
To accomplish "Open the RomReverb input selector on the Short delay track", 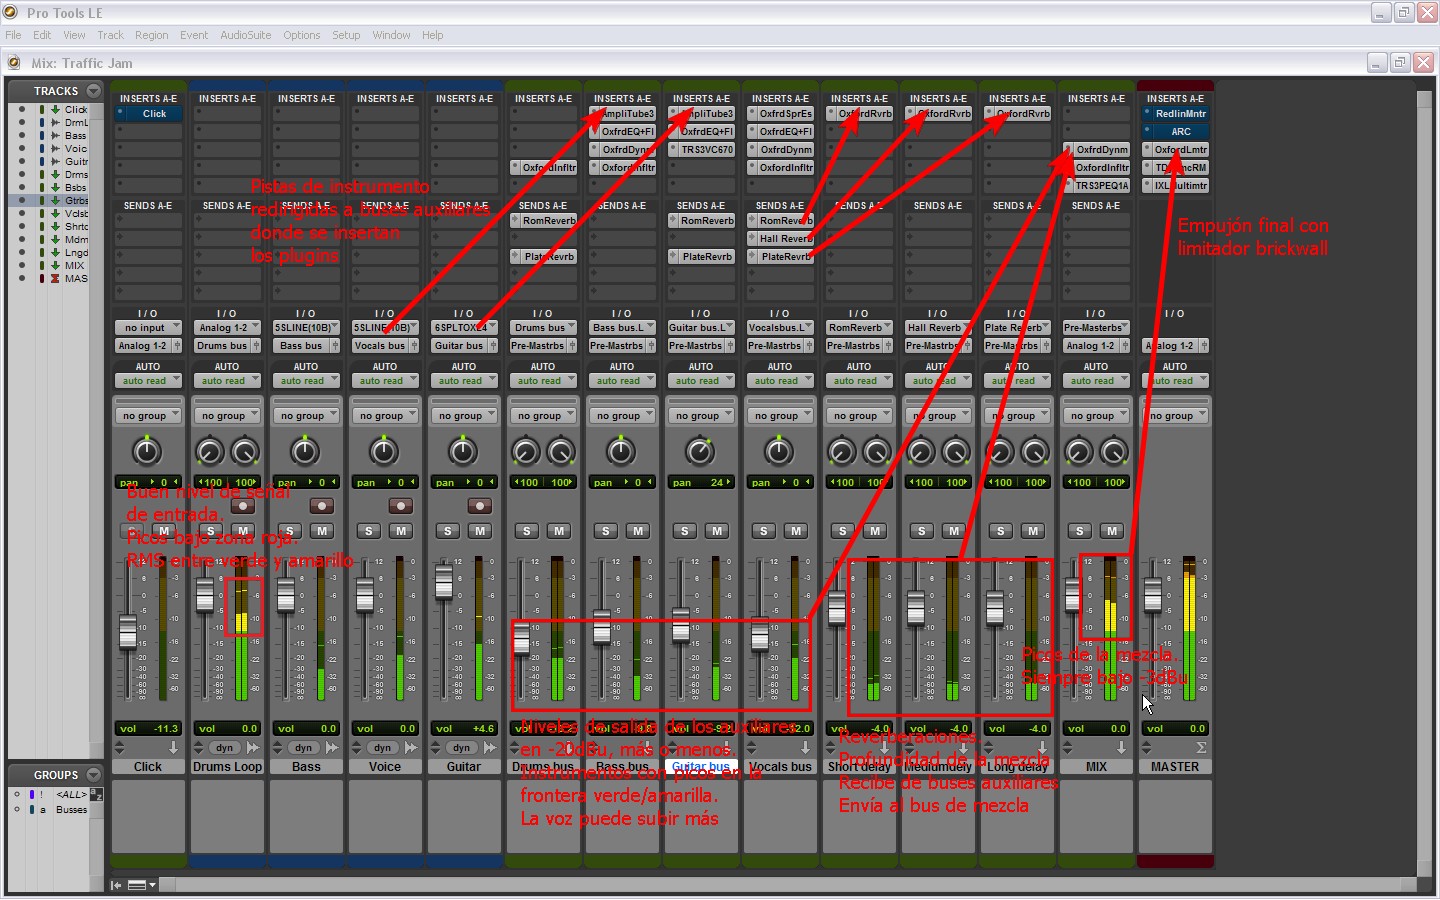I will pyautogui.click(x=859, y=328).
